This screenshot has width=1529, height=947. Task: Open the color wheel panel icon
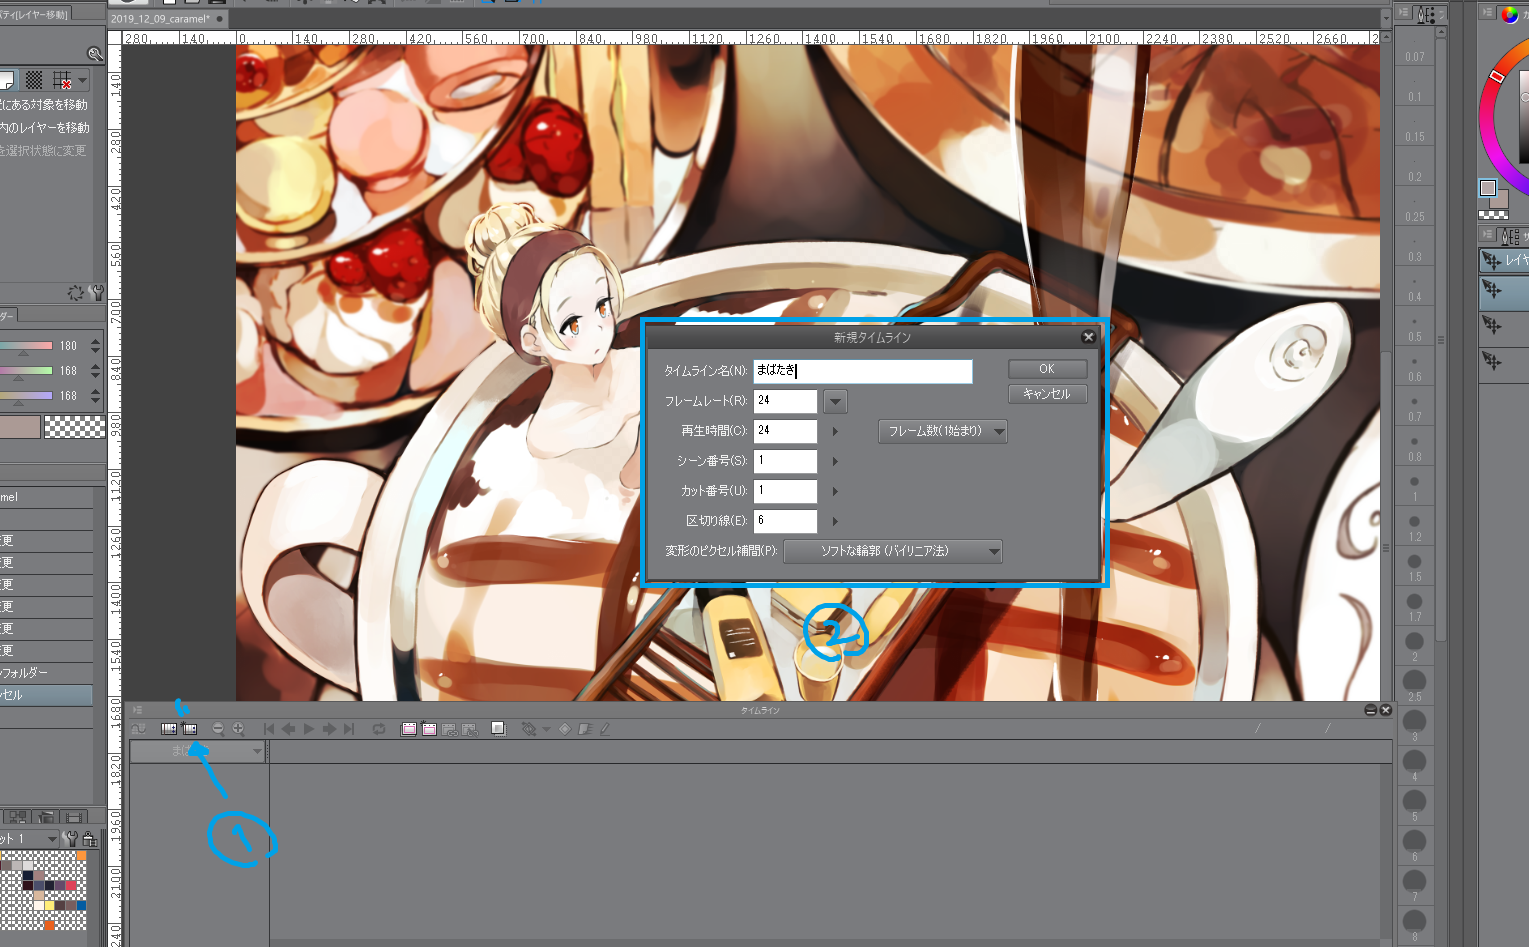click(1509, 14)
